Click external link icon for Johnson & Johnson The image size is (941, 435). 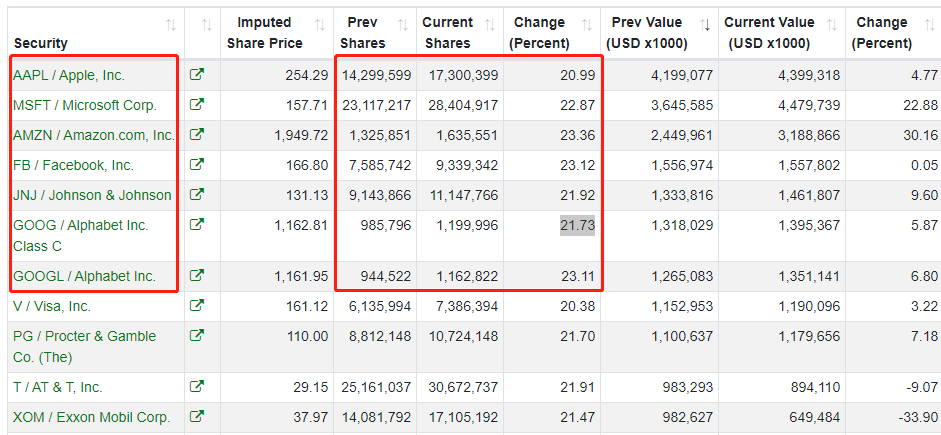tap(197, 195)
